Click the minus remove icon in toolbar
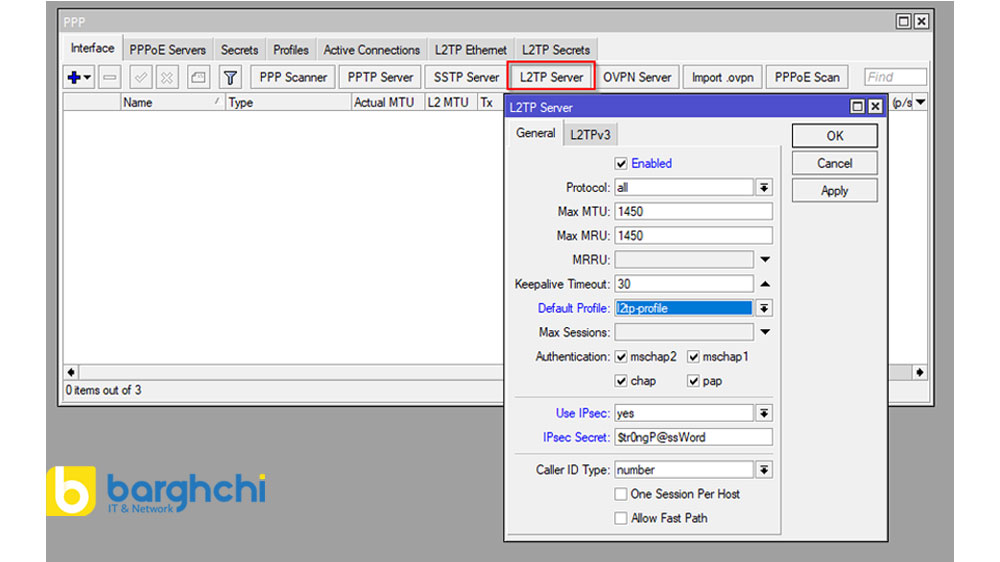1000x562 pixels. [110, 77]
